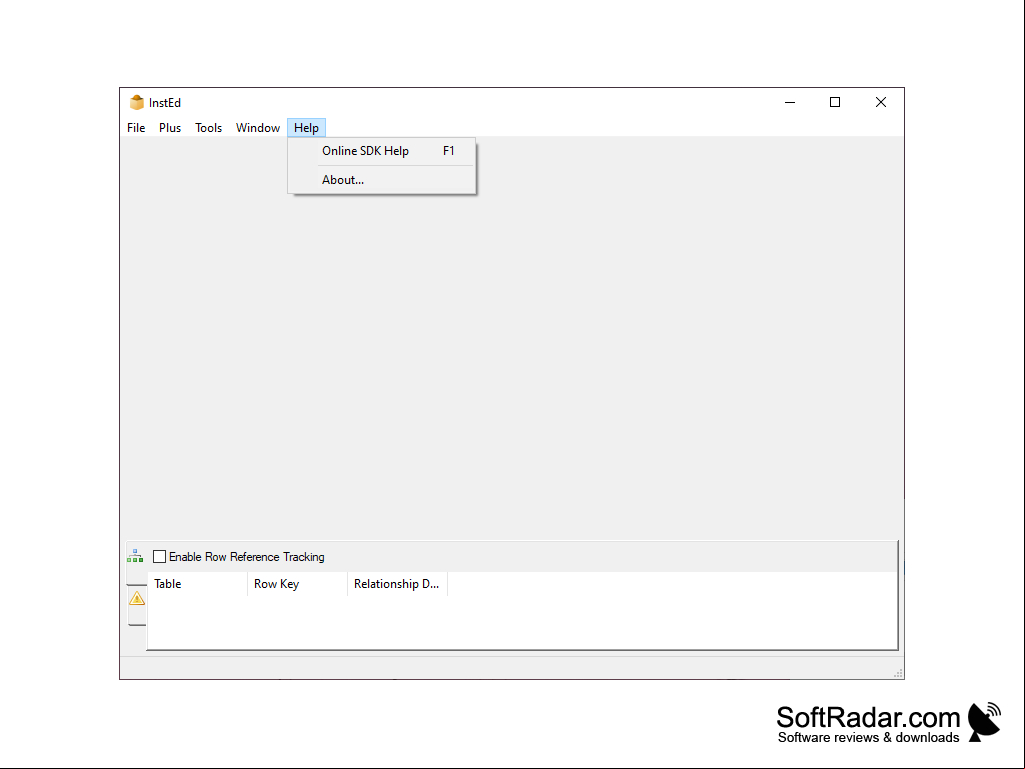Open the Tools menu
Viewport: 1025px width, 769px height.
point(209,128)
